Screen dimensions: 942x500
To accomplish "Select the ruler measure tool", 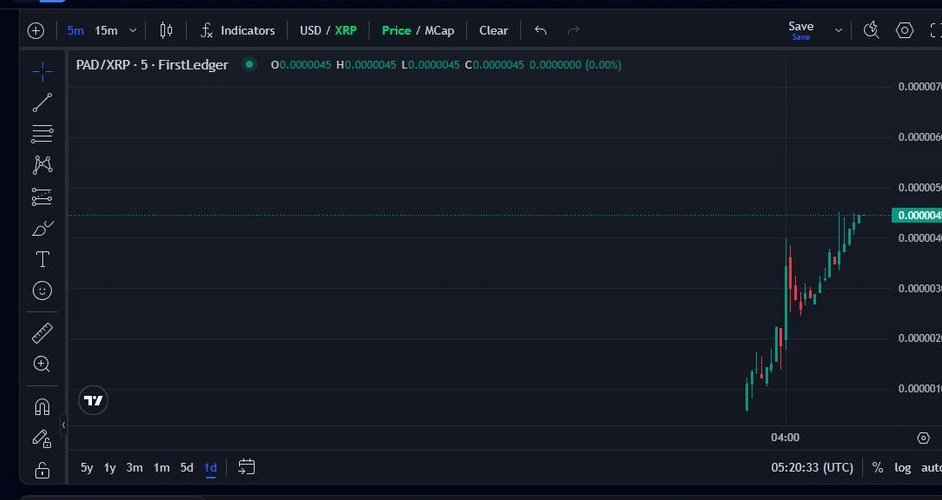I will (x=42, y=333).
